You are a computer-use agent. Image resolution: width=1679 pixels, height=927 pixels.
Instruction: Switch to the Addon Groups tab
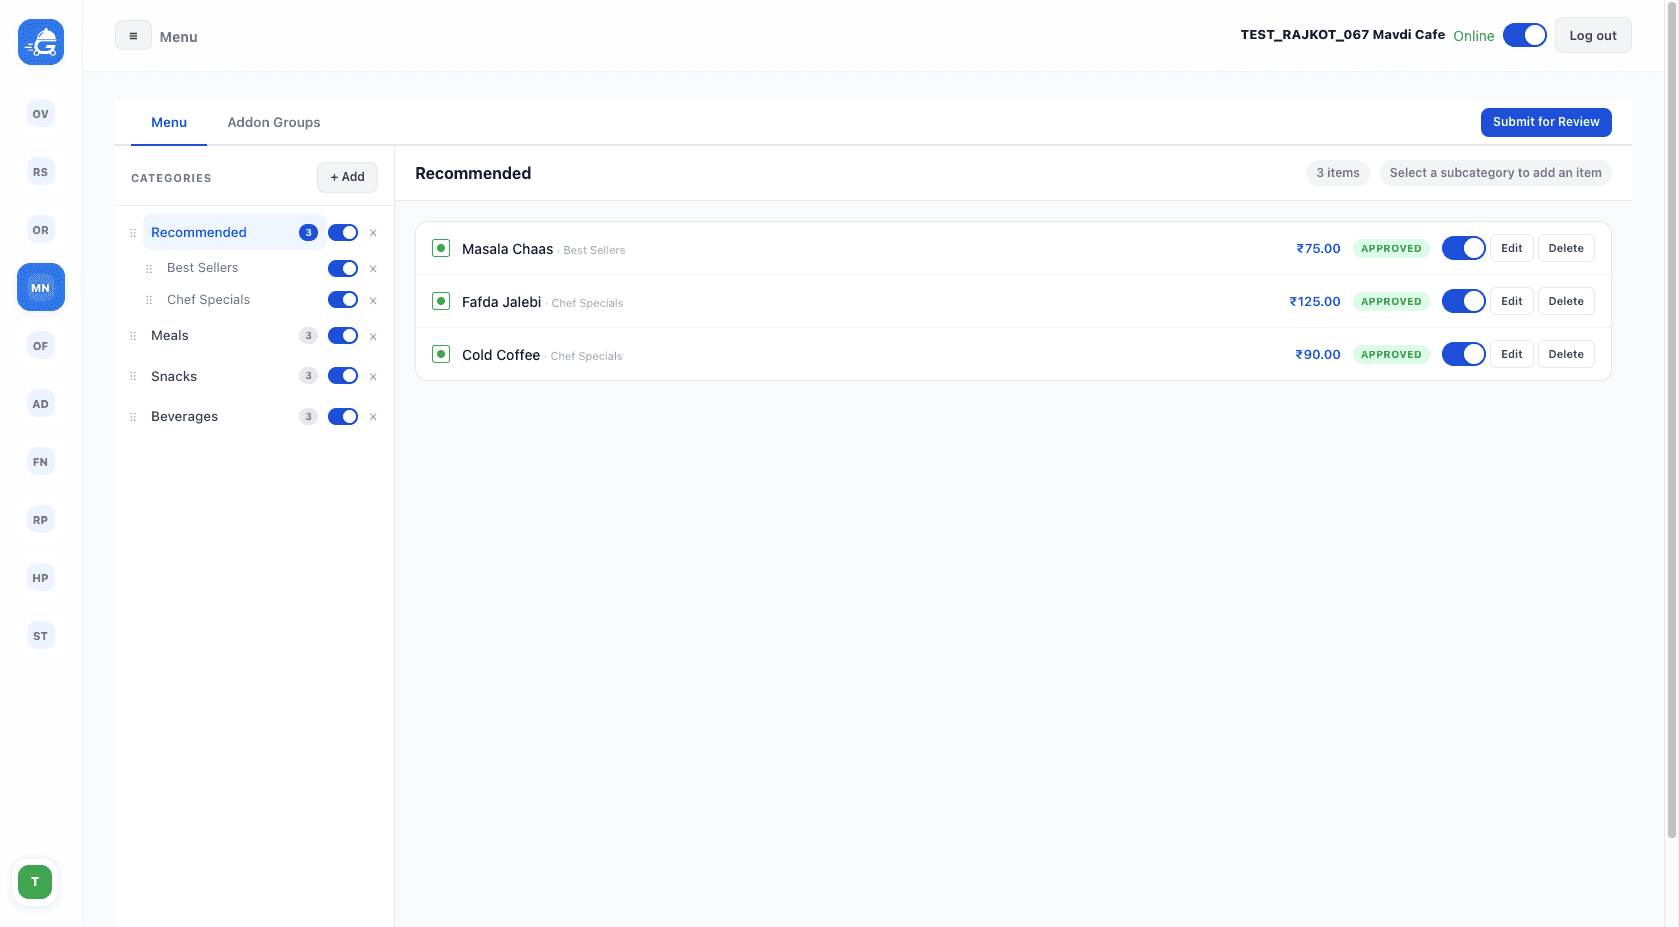coord(274,122)
